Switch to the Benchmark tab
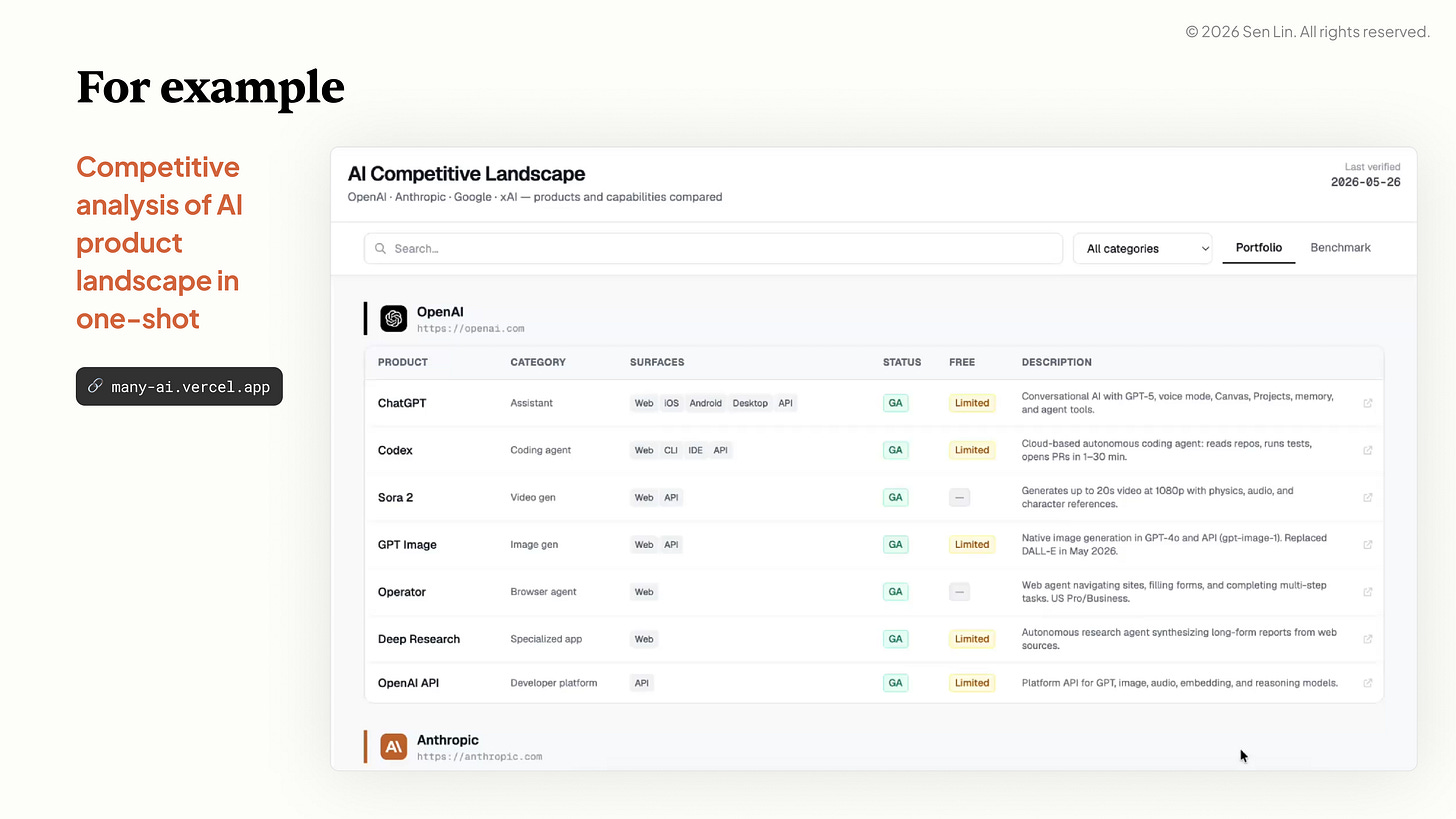1456x819 pixels. pos(1340,248)
